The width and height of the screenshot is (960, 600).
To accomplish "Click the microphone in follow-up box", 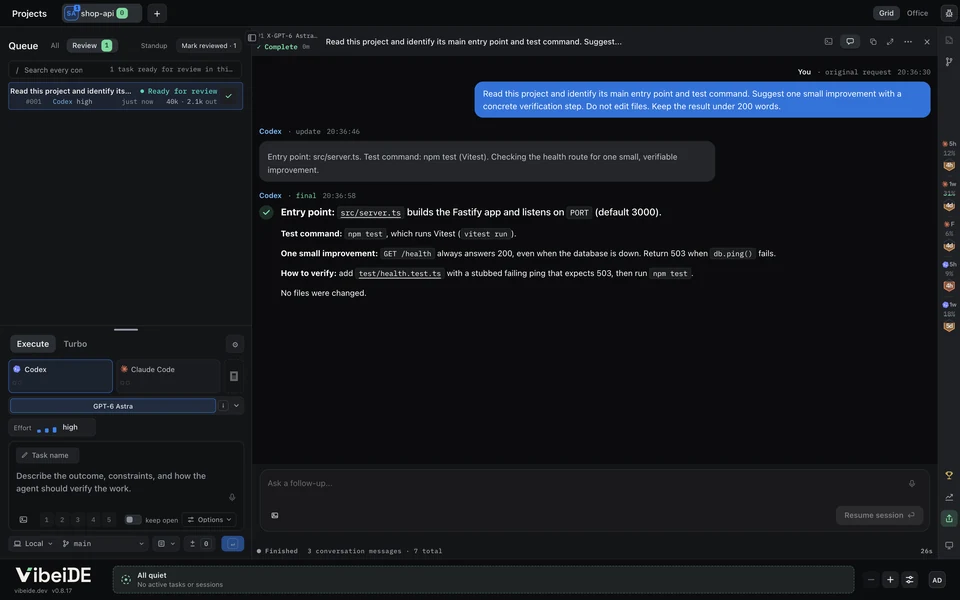I will coord(912,483).
